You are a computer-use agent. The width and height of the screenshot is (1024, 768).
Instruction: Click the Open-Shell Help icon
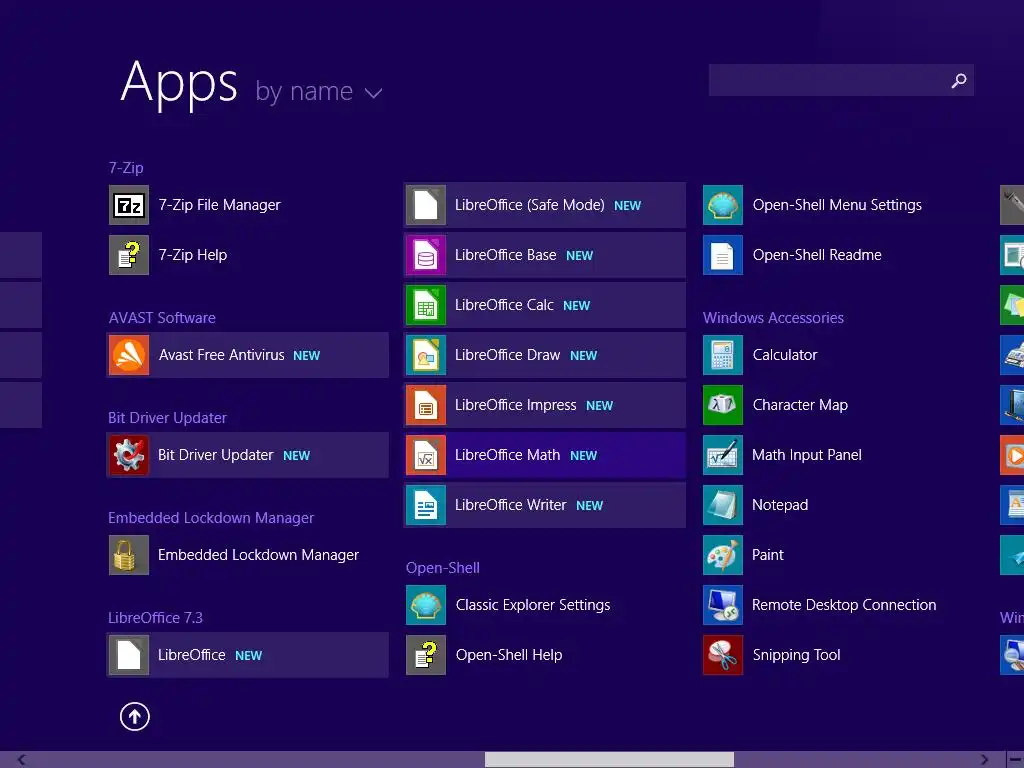426,654
